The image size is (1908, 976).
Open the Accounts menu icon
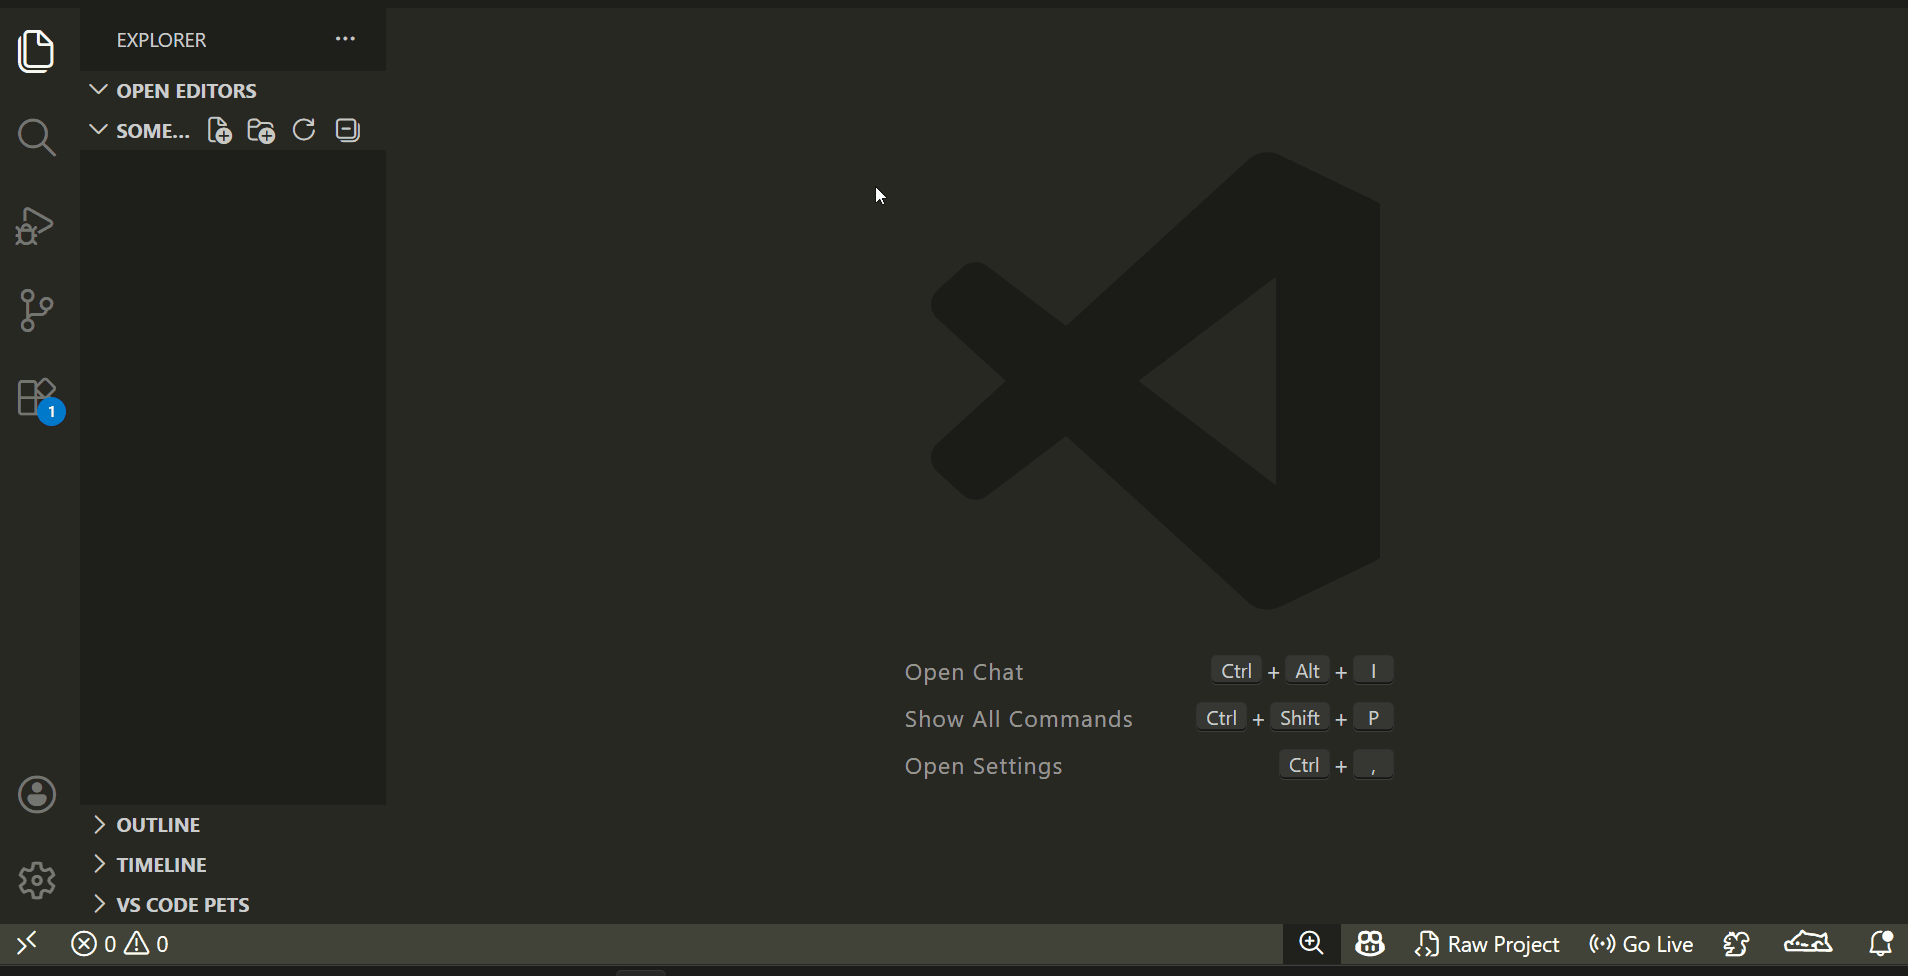point(37,795)
